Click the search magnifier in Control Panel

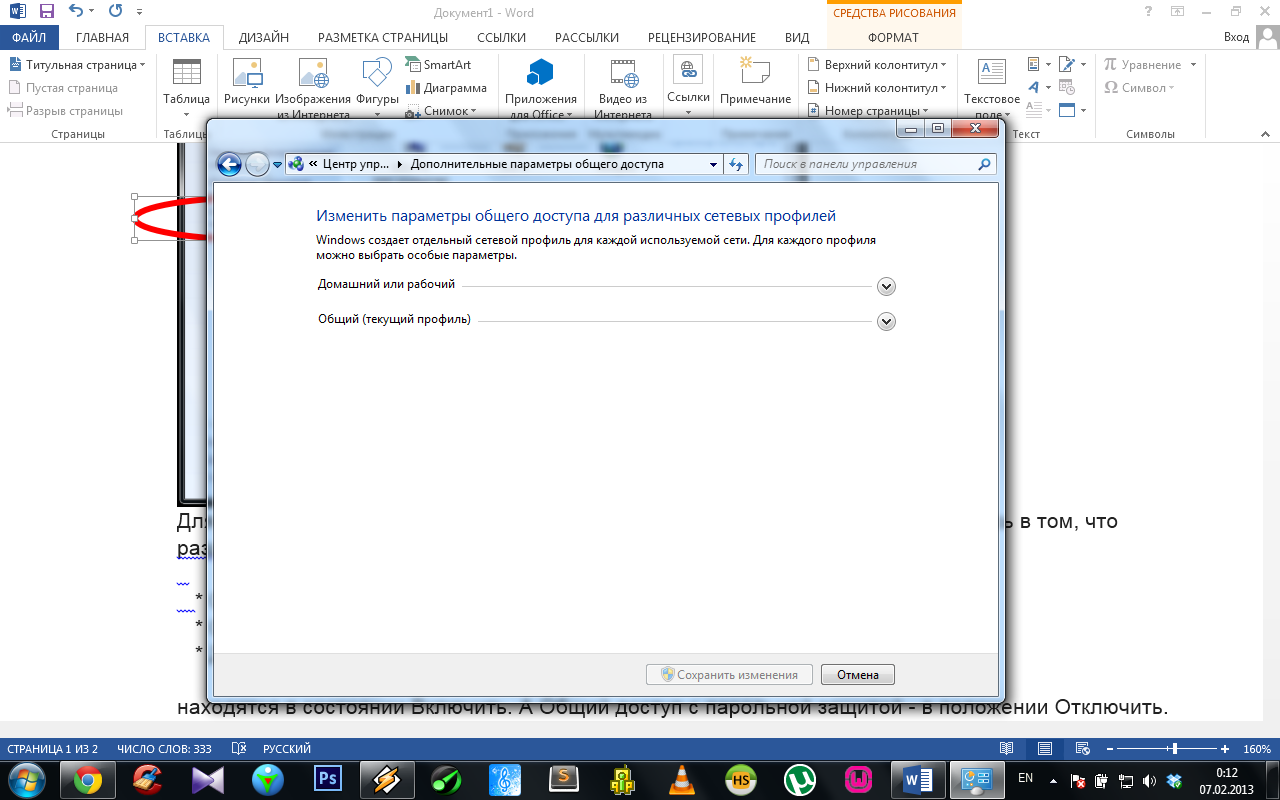coord(984,164)
